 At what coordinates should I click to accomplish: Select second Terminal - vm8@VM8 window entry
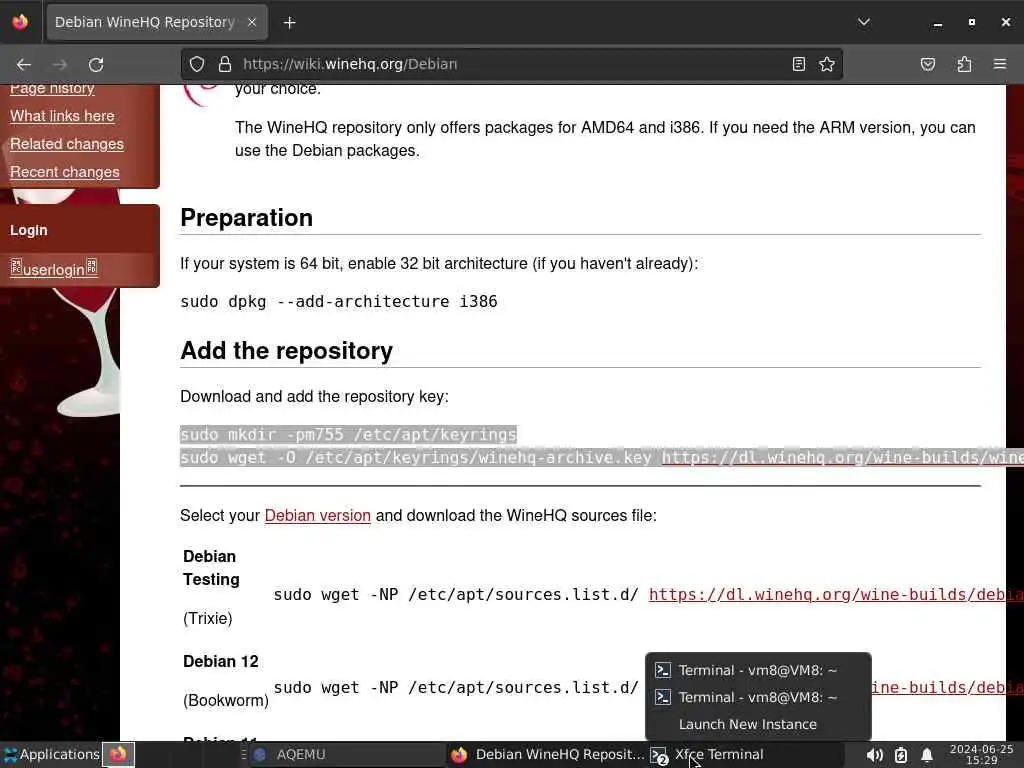coord(758,697)
